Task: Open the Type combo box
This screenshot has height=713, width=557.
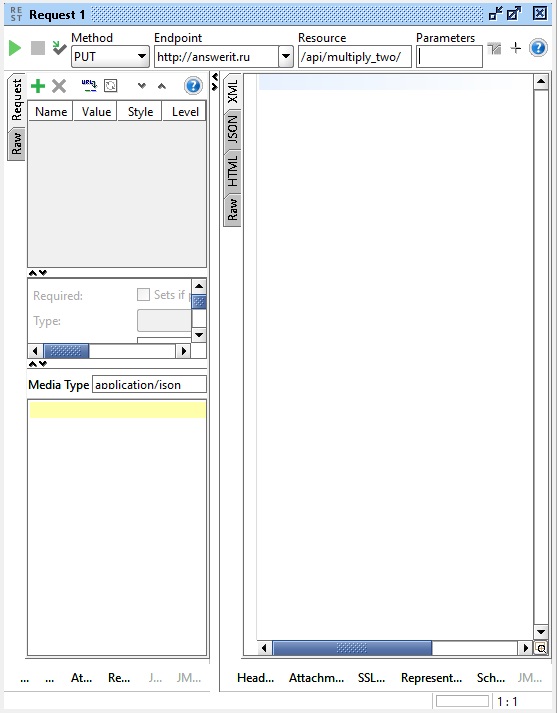Action: click(x=164, y=321)
